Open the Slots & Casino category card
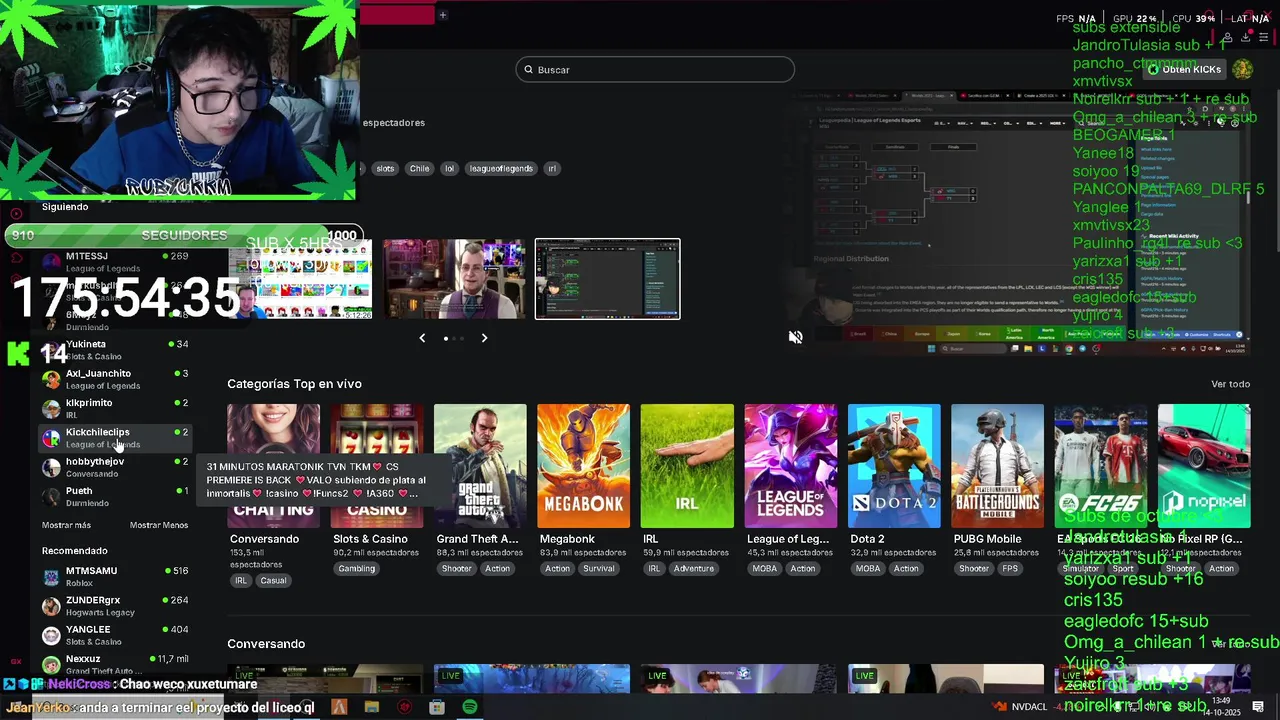 pyautogui.click(x=377, y=466)
